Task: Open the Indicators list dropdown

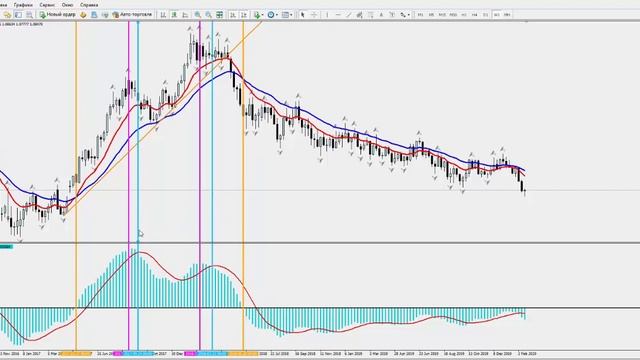Action: coord(258,15)
